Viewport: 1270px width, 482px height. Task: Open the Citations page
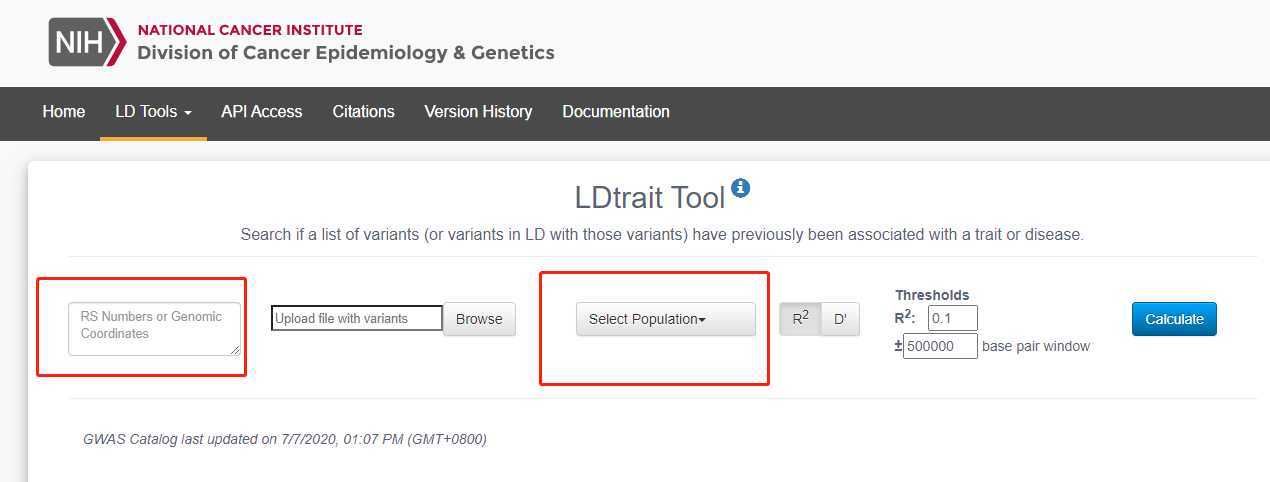point(363,112)
